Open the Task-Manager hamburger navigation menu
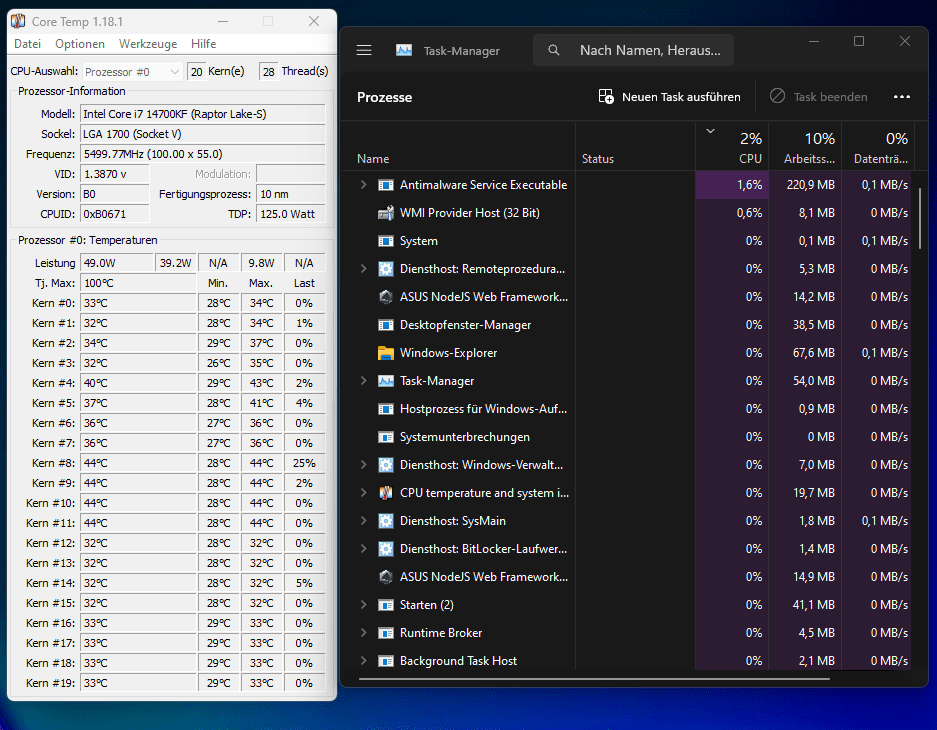 (364, 50)
